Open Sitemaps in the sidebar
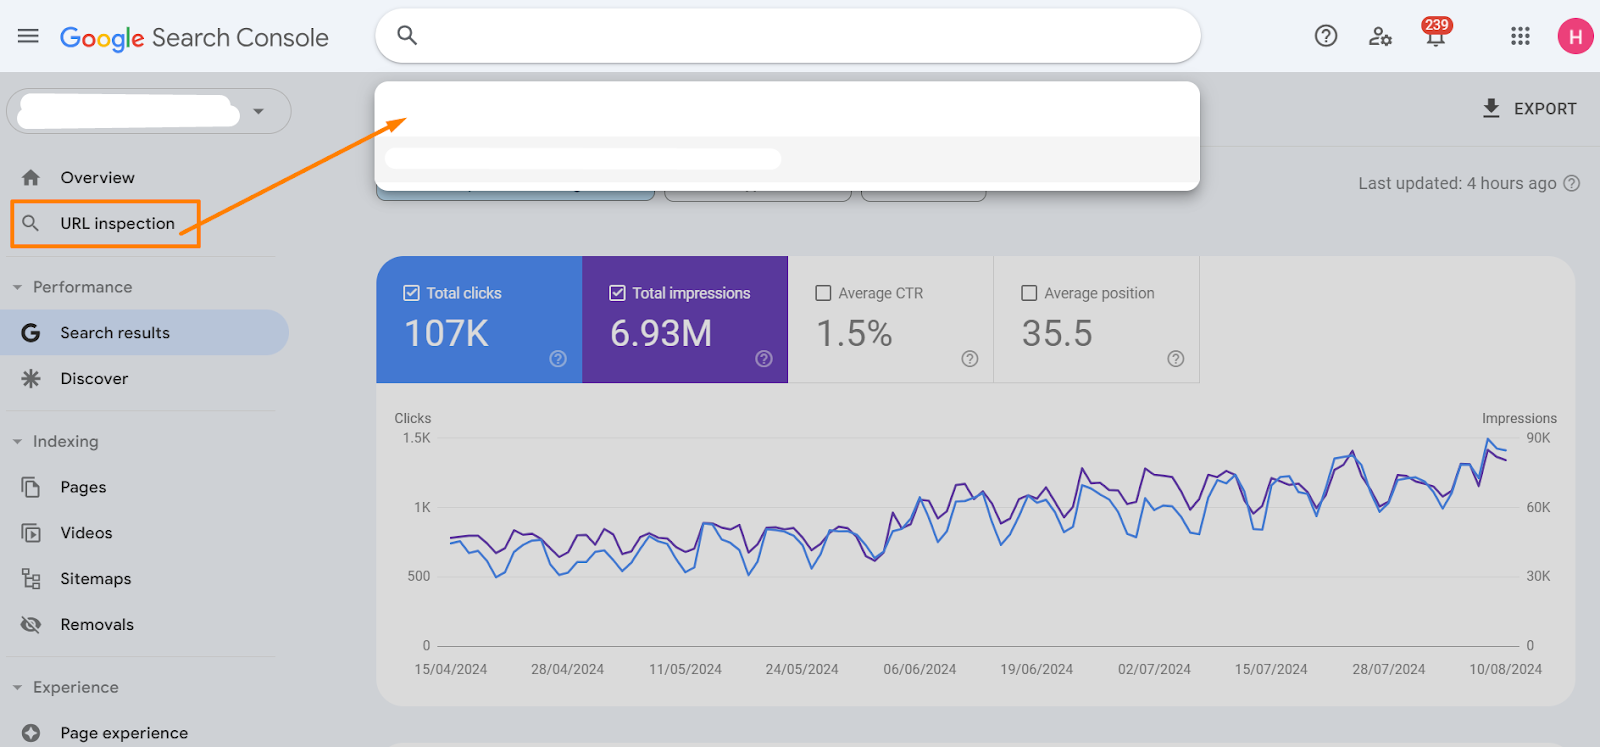 click(x=95, y=578)
